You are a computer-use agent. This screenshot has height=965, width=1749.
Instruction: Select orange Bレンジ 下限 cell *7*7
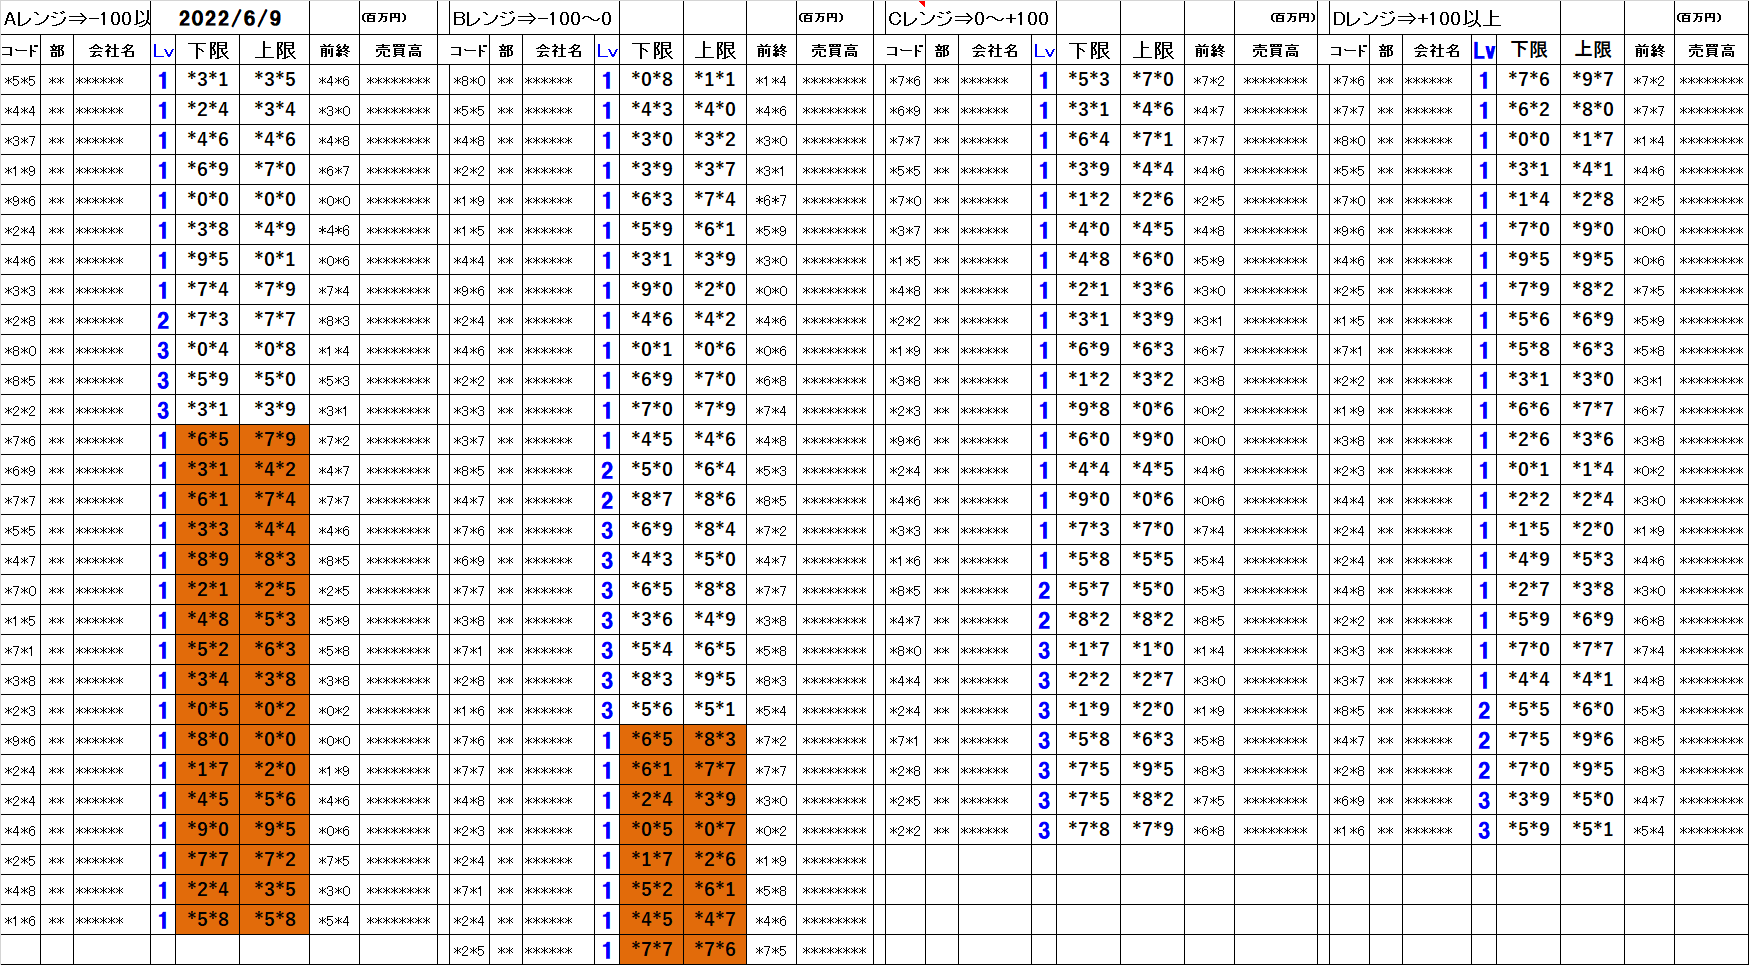pyautogui.click(x=652, y=949)
